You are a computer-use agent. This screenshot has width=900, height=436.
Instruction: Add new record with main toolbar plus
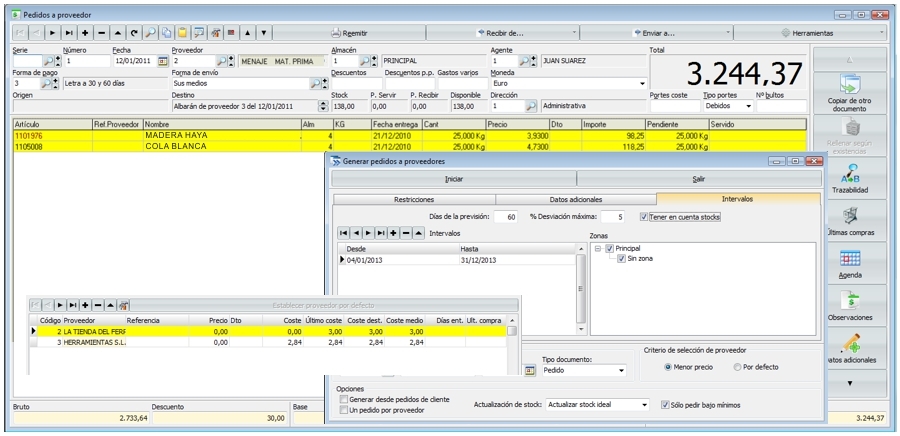click(x=85, y=33)
